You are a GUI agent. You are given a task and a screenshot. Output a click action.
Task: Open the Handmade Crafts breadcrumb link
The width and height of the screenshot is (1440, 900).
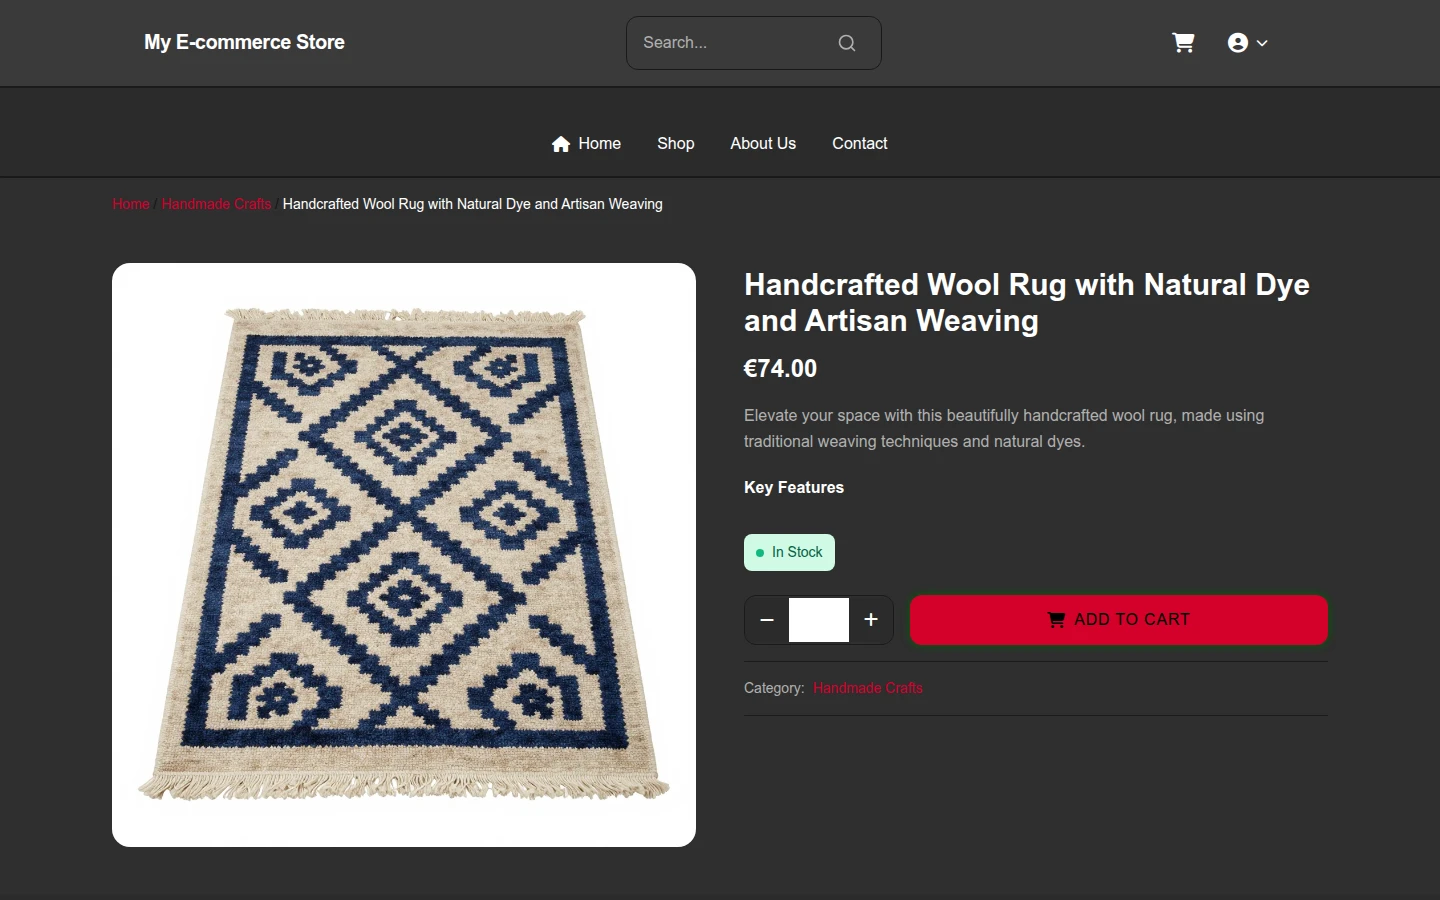[216, 204]
